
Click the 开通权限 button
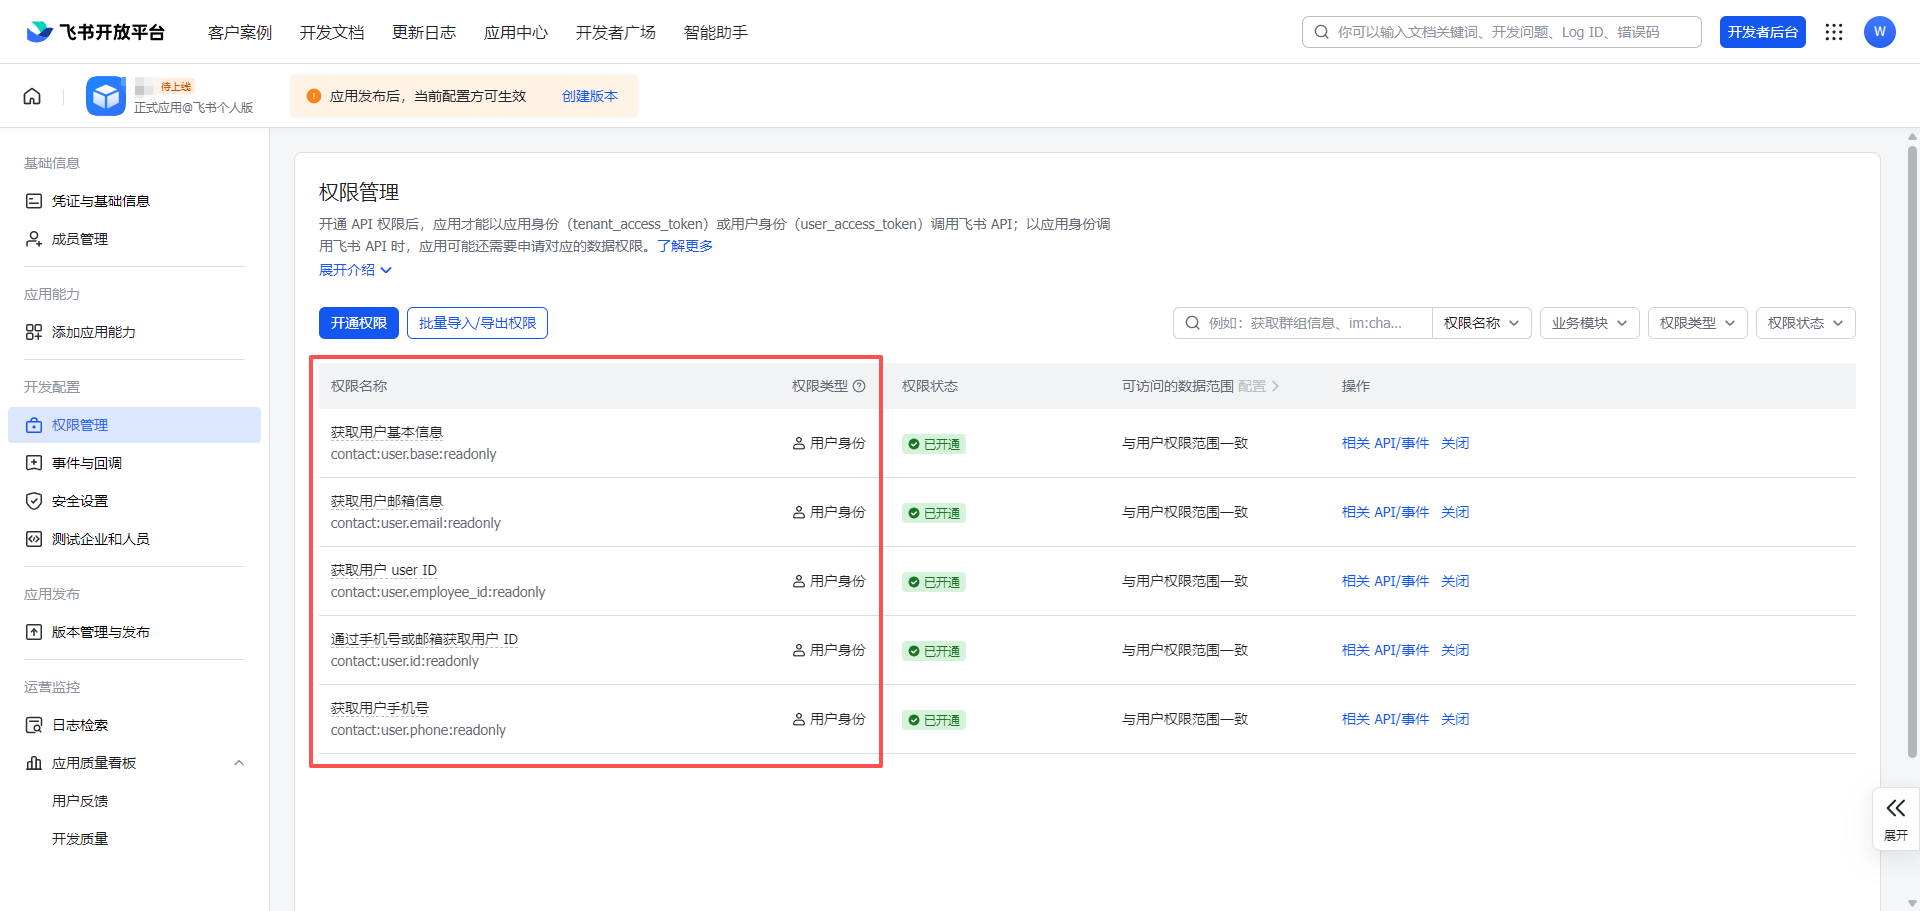358,323
